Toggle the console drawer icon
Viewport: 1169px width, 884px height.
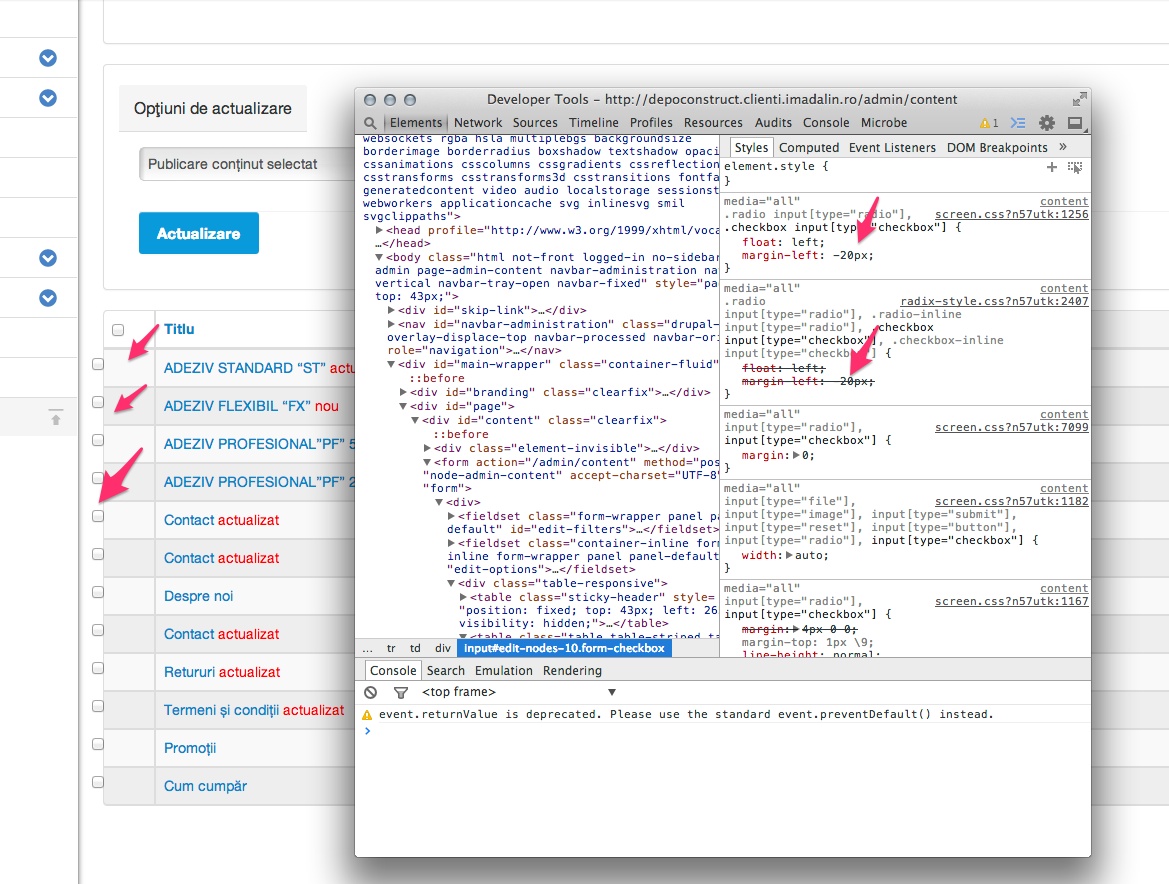point(1018,122)
